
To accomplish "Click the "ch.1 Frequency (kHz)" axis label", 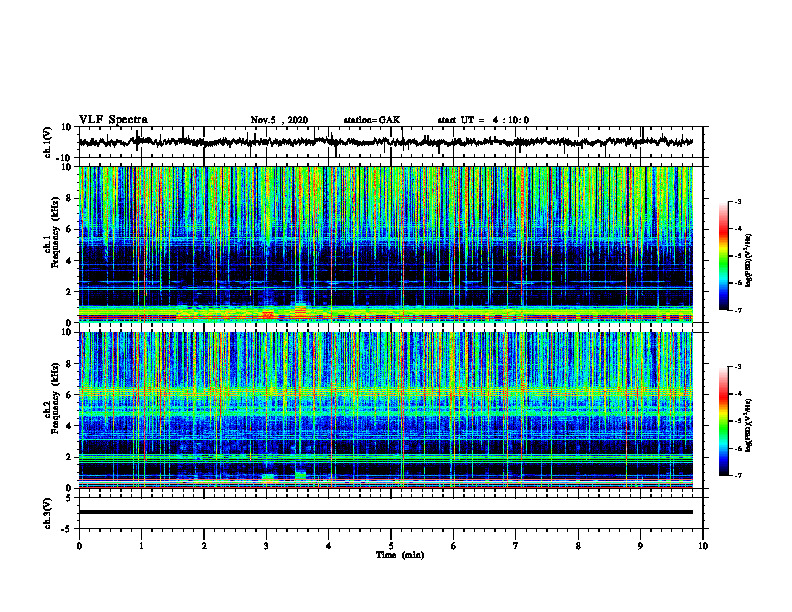I will (x=52, y=244).
